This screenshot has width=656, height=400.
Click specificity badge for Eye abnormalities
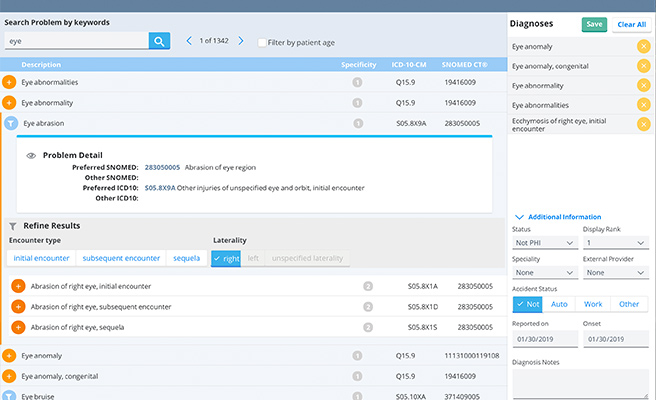coord(357,82)
